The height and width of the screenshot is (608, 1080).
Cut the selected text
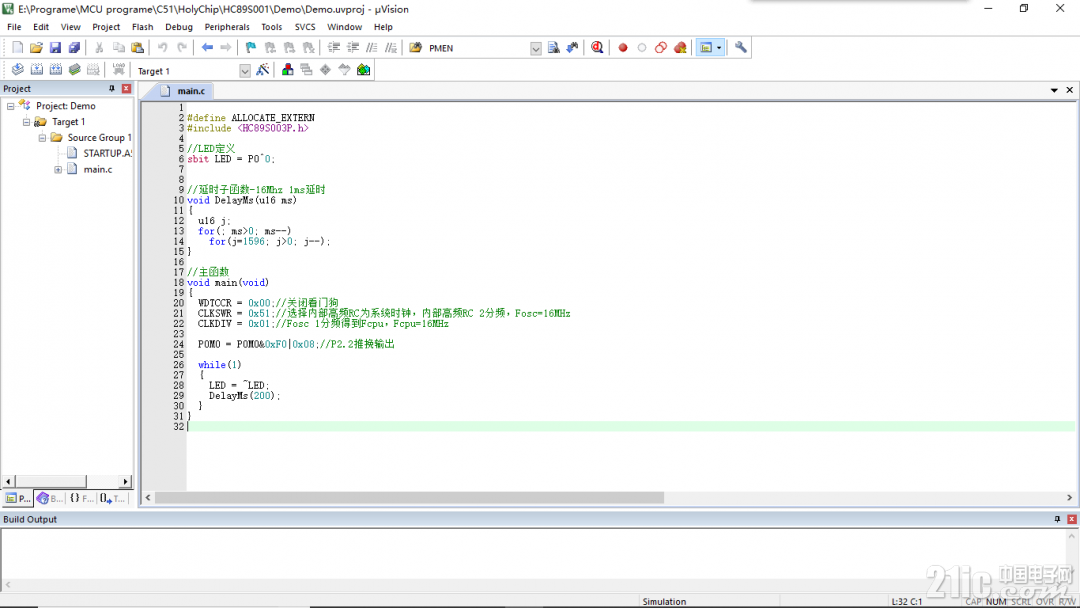click(x=99, y=48)
